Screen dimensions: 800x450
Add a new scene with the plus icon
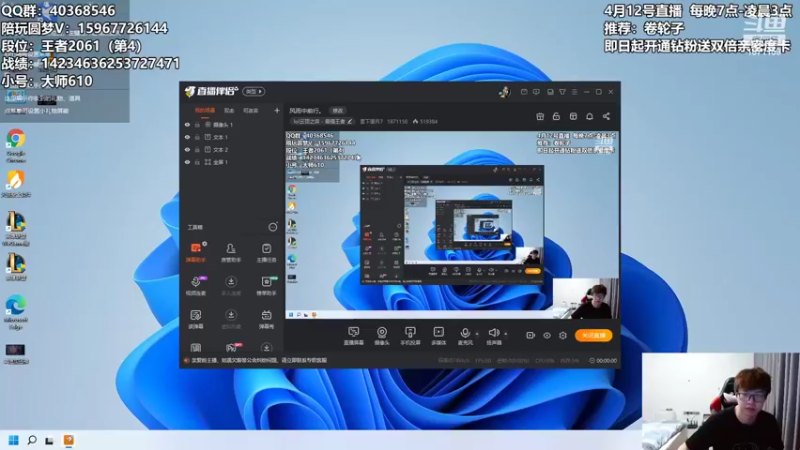point(277,110)
